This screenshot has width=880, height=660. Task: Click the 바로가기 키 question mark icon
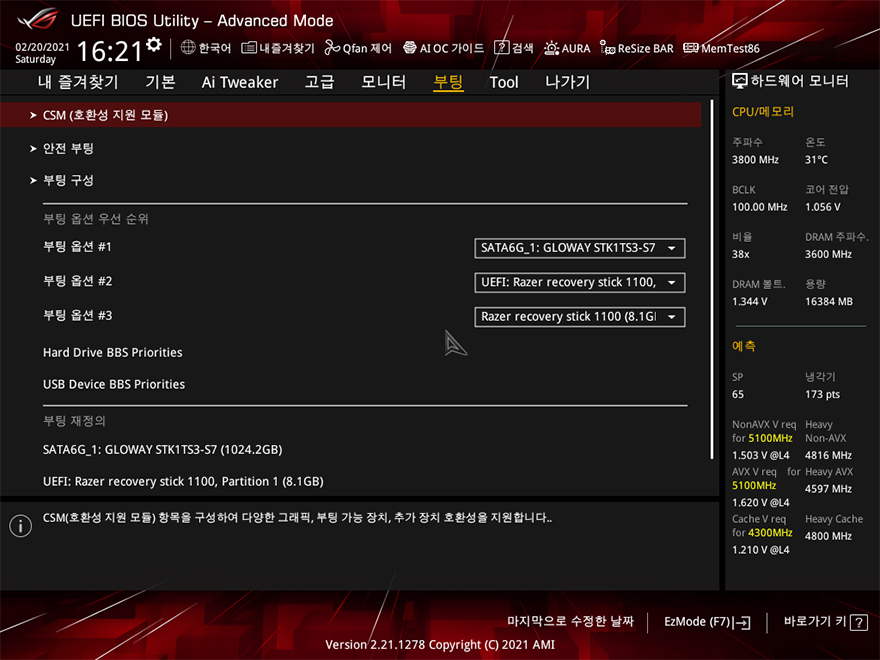click(x=859, y=622)
